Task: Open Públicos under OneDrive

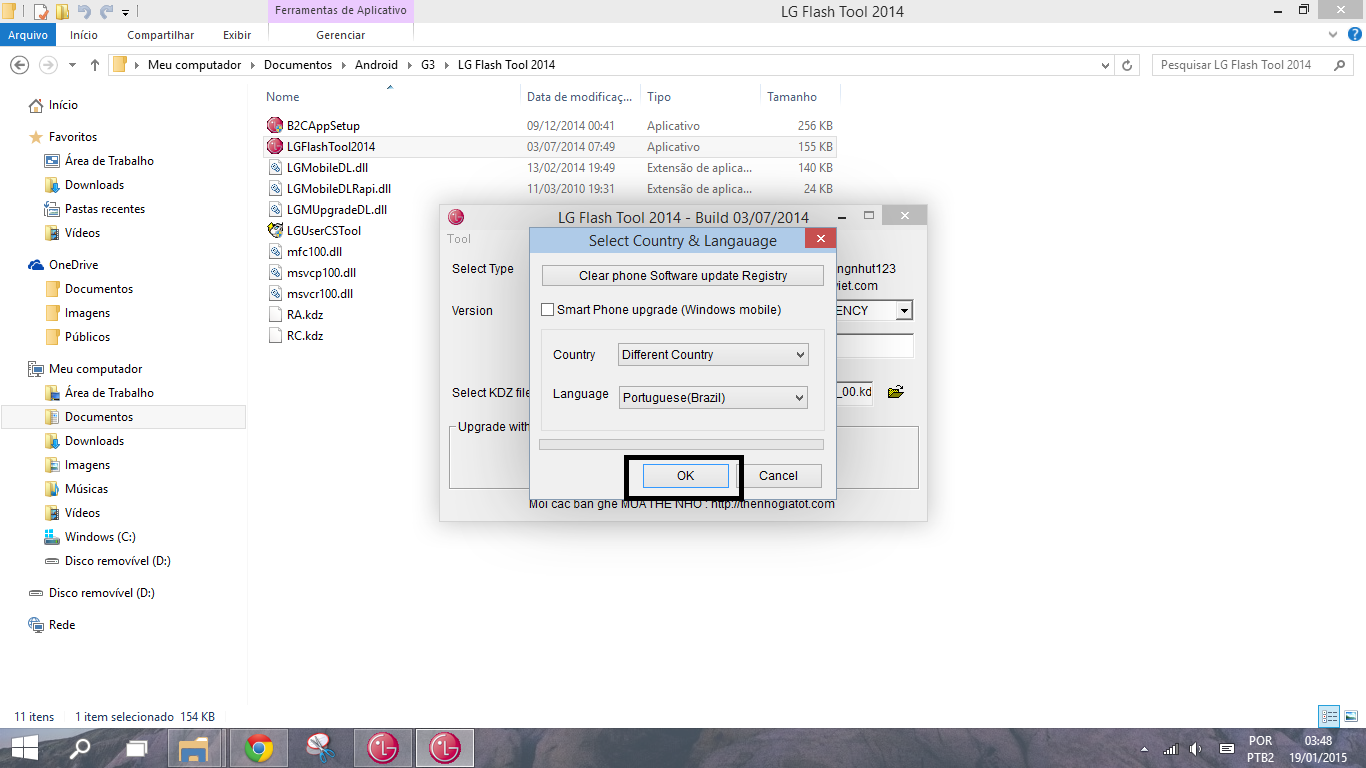Action: point(87,337)
